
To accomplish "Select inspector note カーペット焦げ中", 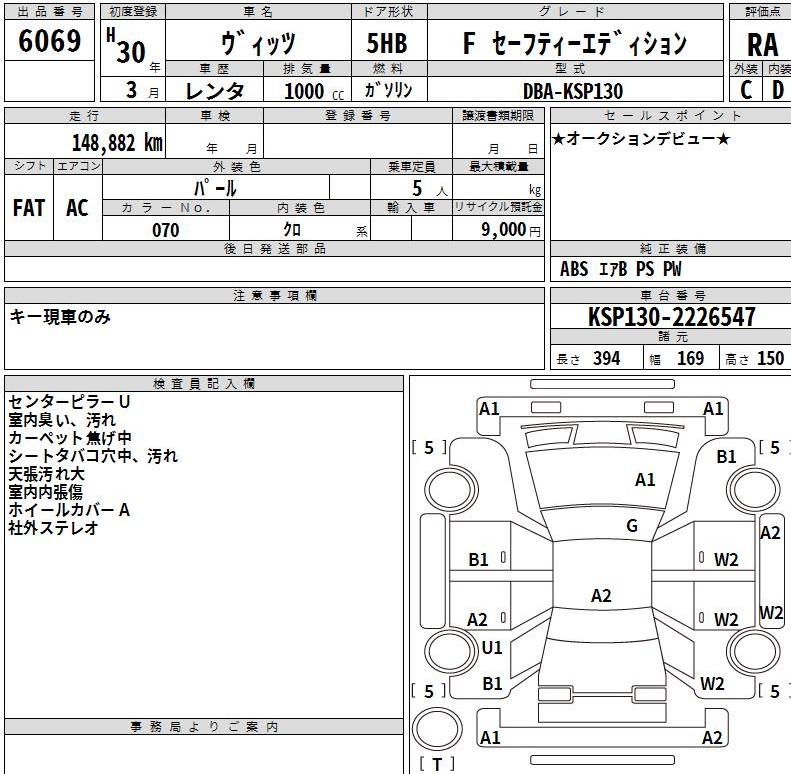I will pyautogui.click(x=70, y=438).
